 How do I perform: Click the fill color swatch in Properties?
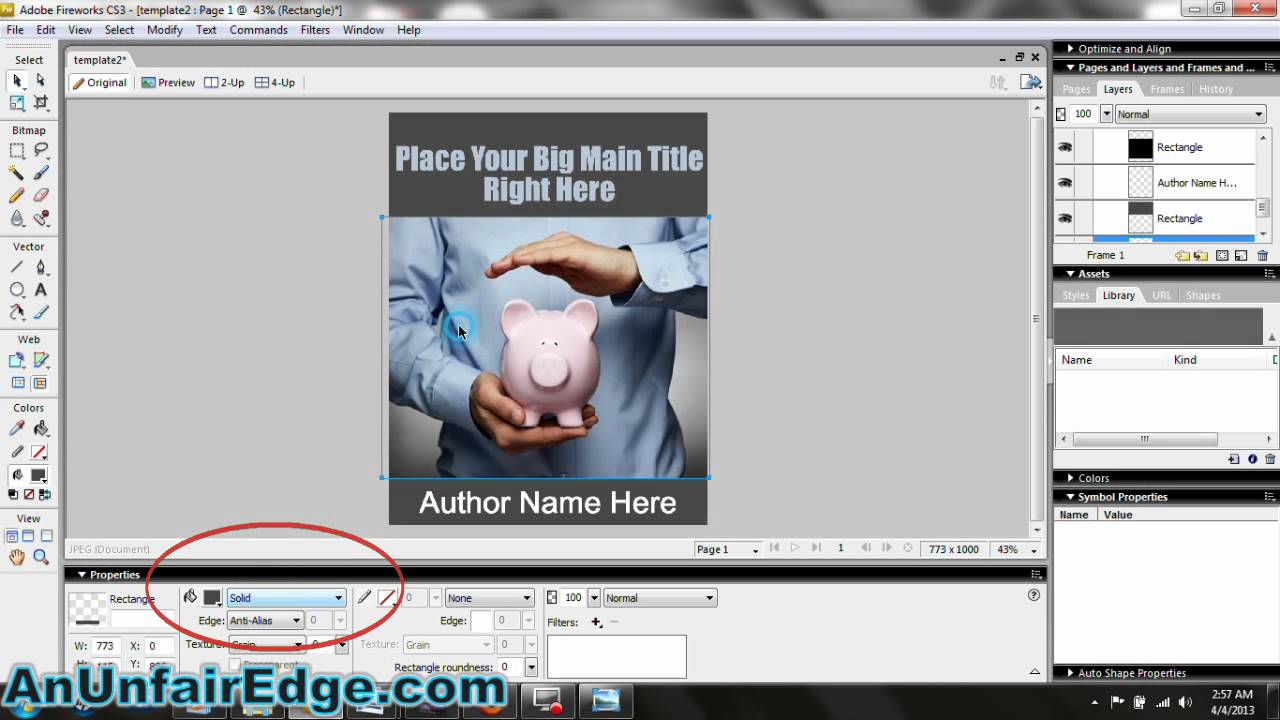pos(212,598)
